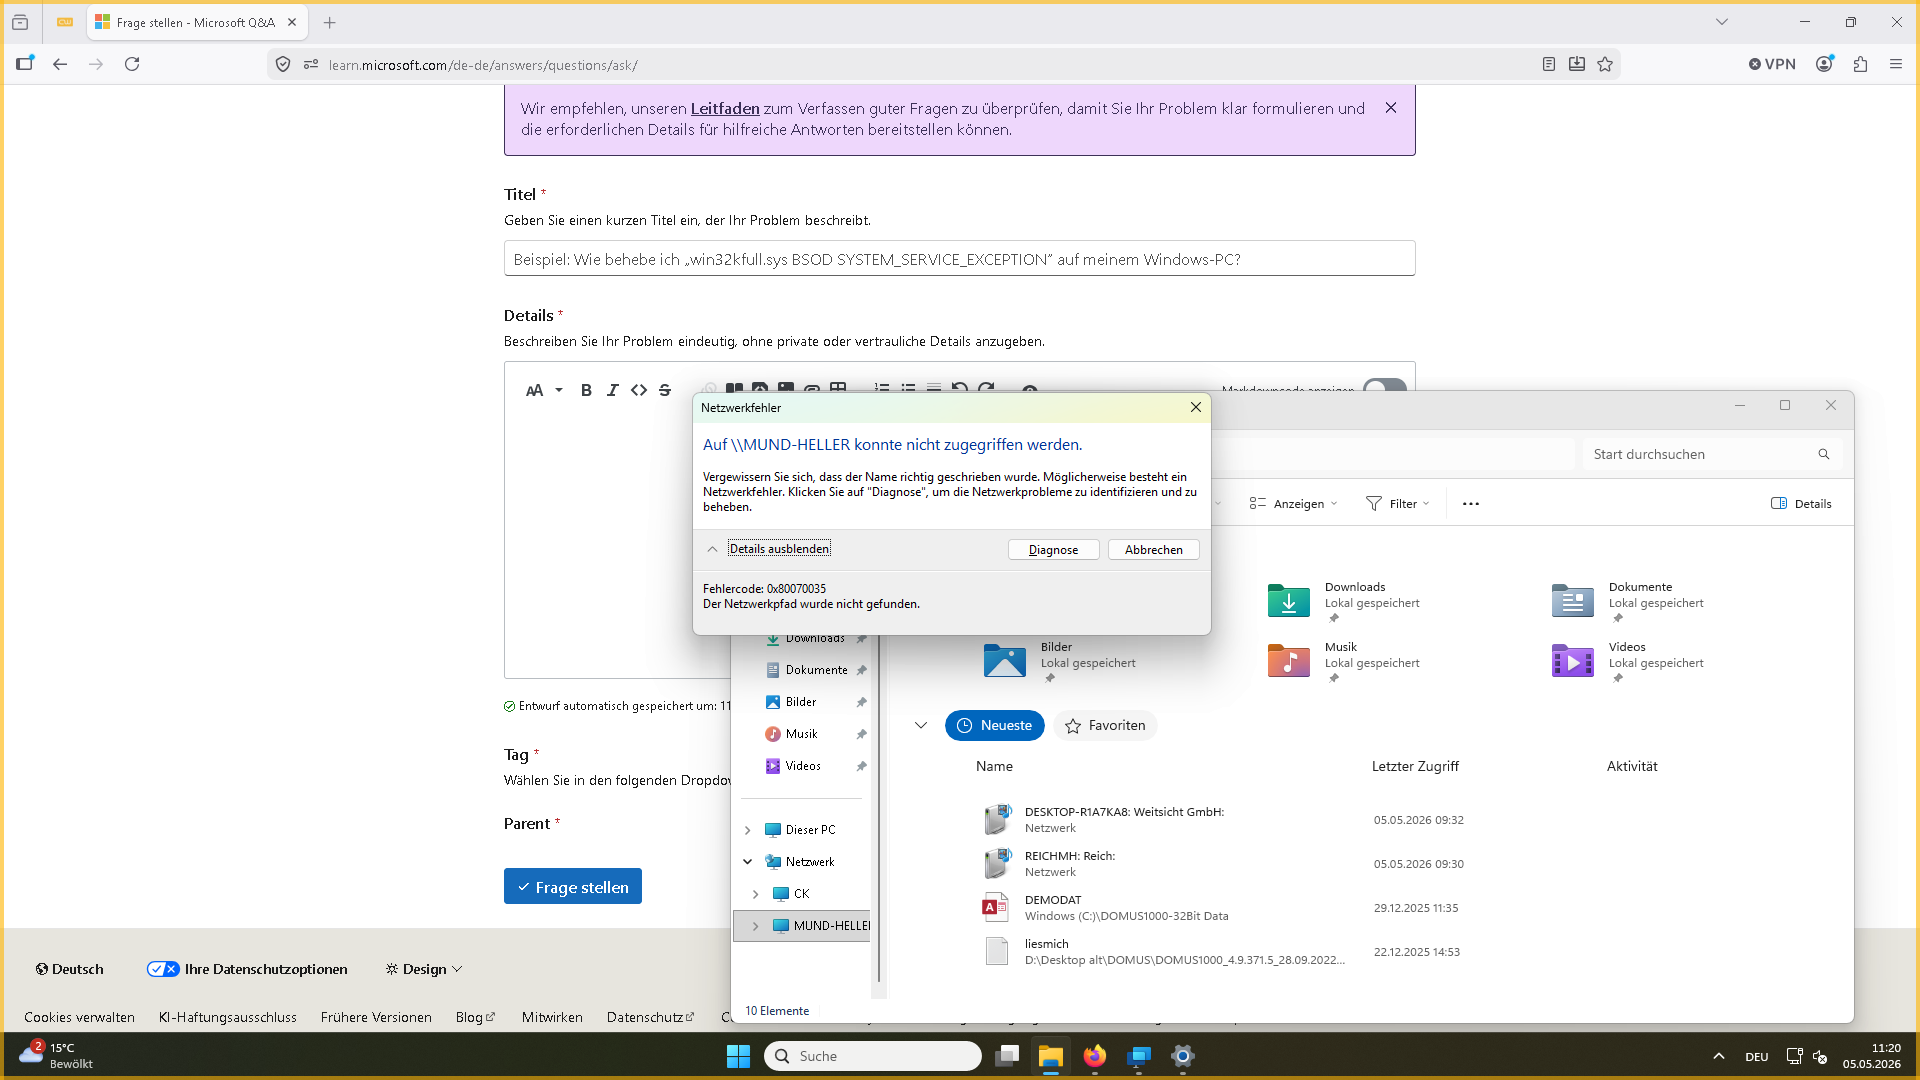The height and width of the screenshot is (1080, 1920).
Task: Close the Netzwerkfehler dialog
Action: point(1195,407)
